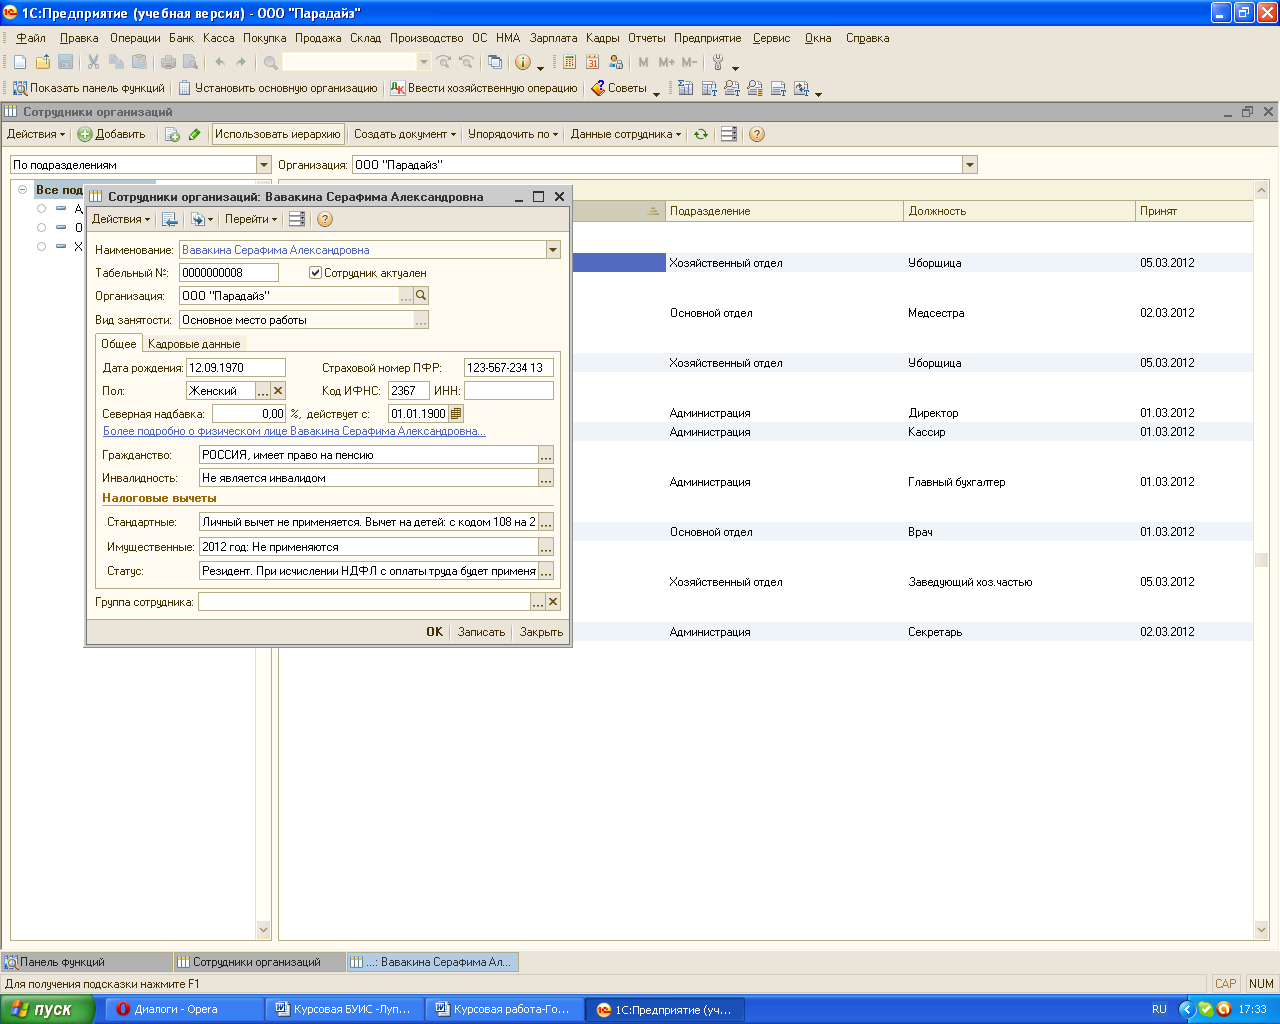The width and height of the screenshot is (1280, 1024).
Task: Open Более подробно о физическом лице link
Action: (294, 432)
